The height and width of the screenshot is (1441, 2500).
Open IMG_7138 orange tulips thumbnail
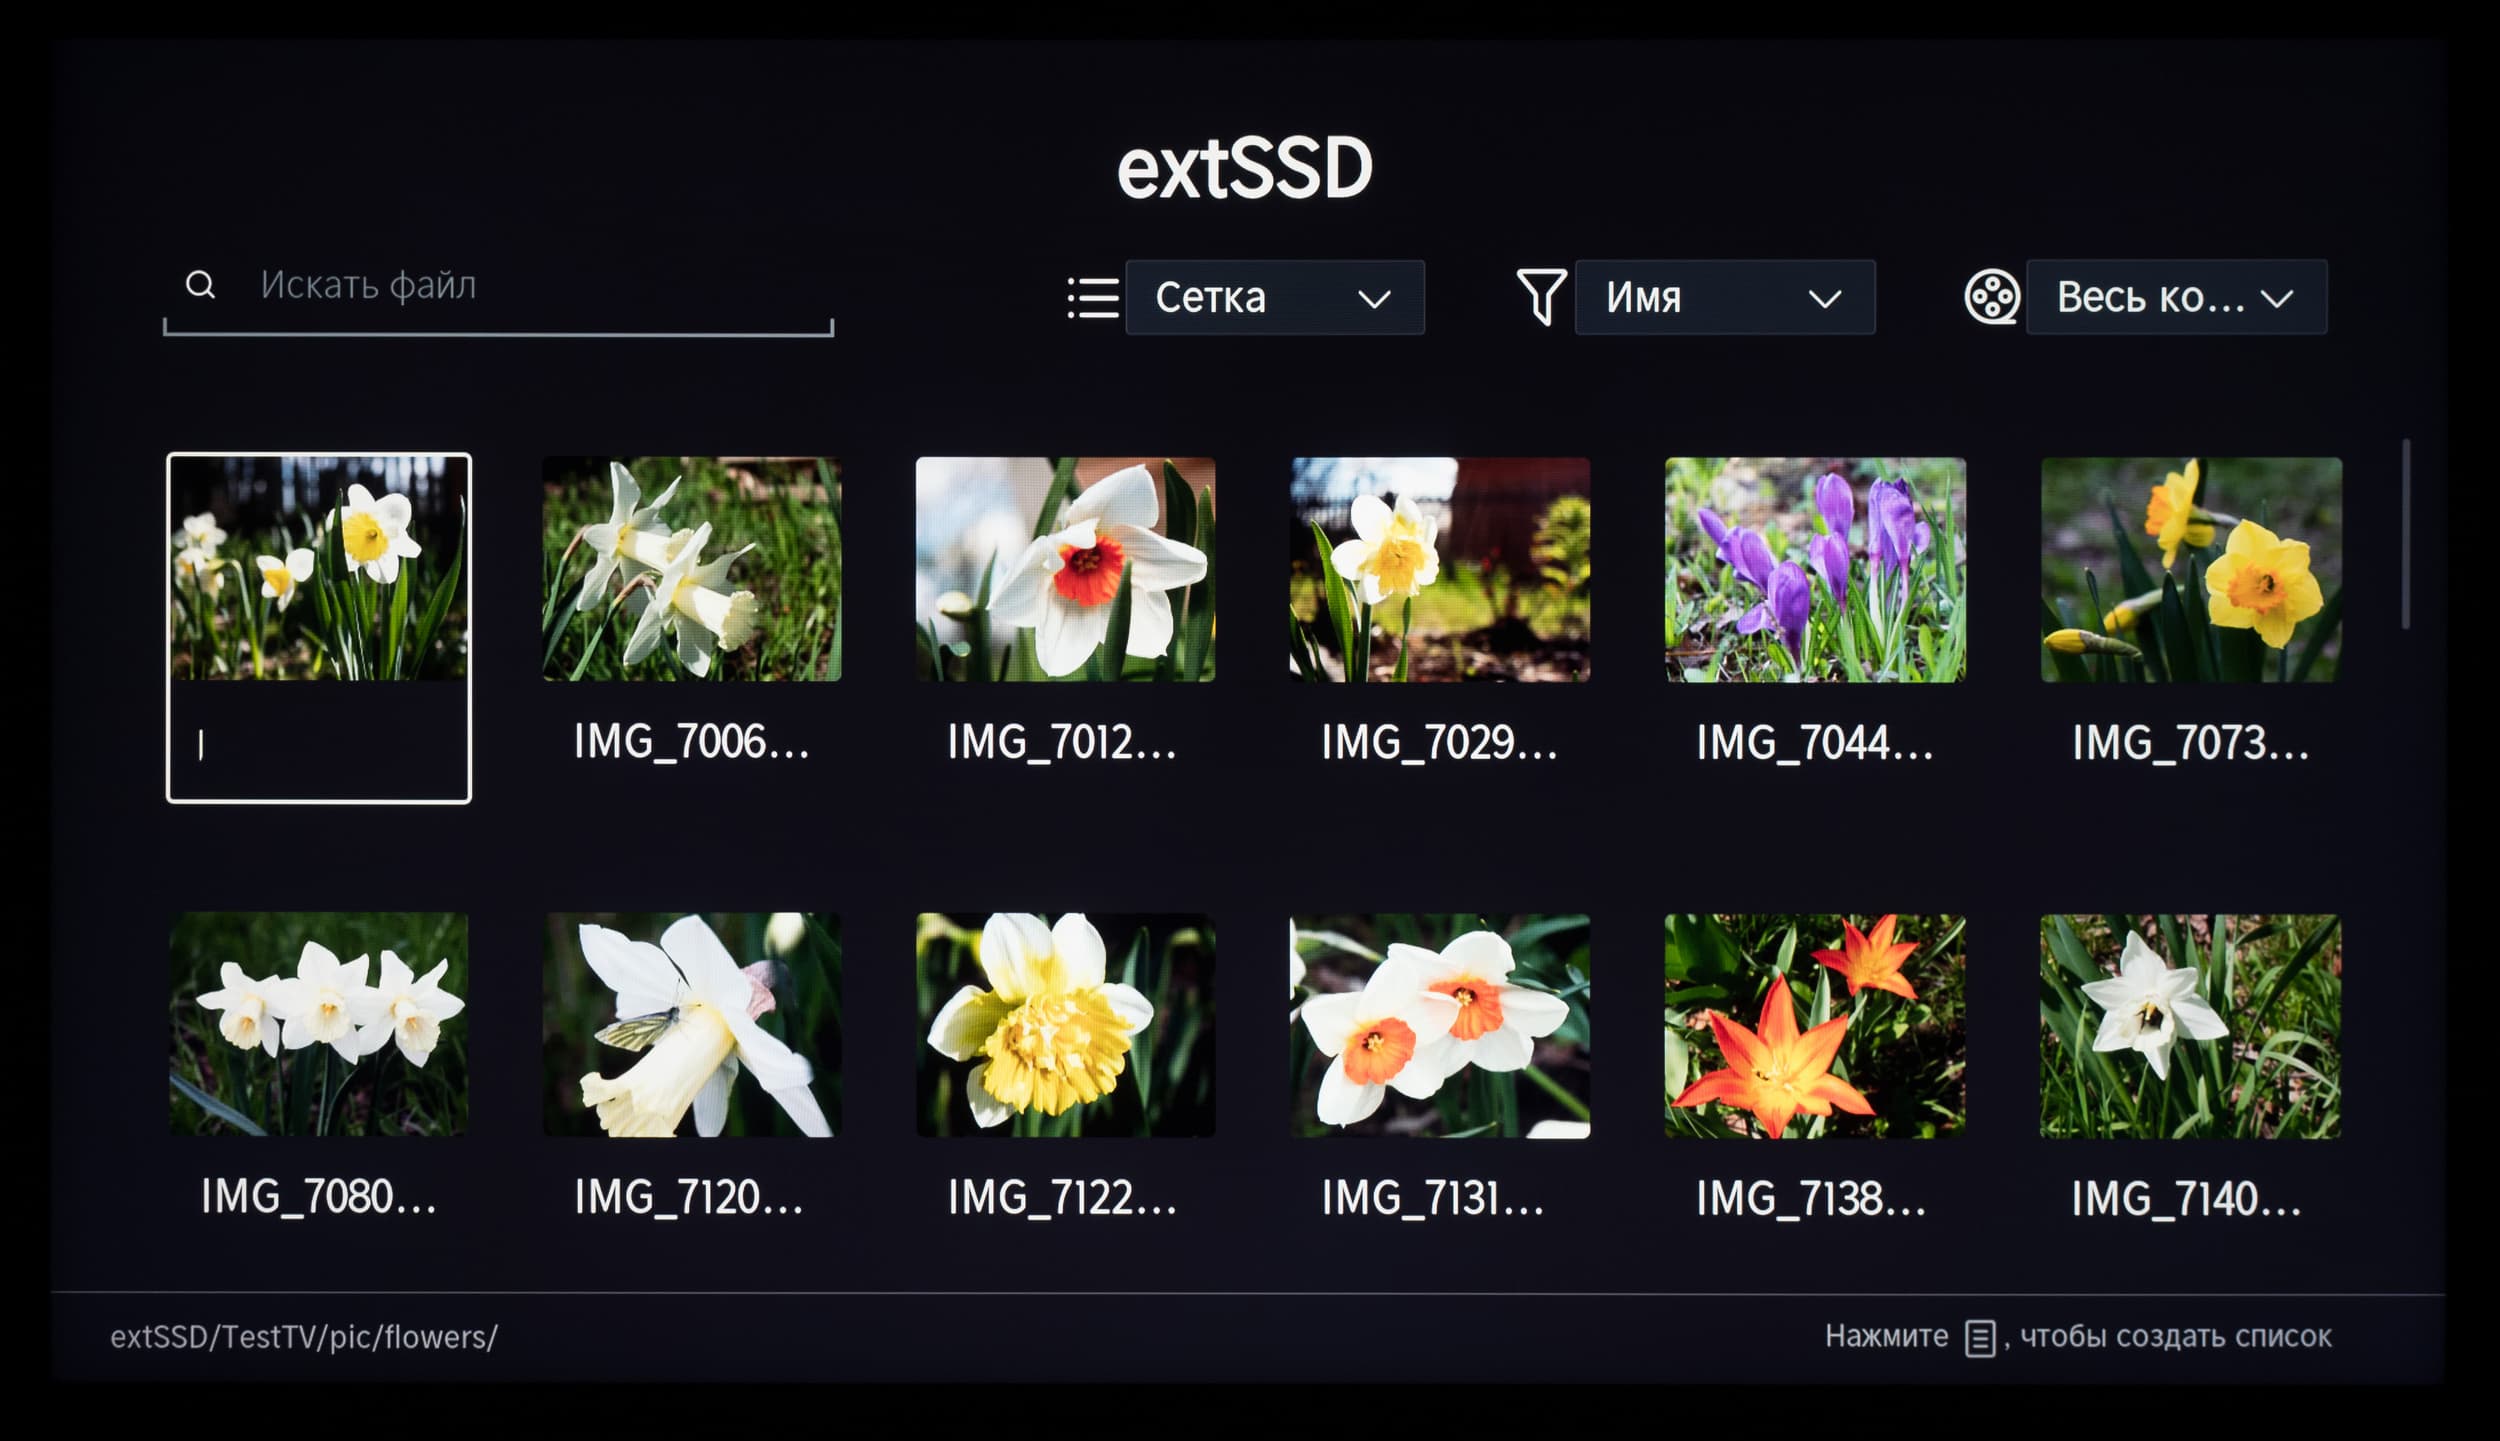tap(1815, 1025)
